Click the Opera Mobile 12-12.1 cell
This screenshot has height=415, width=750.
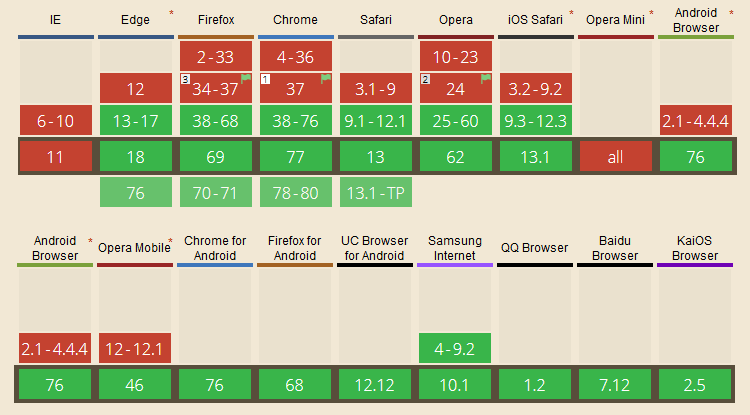click(x=136, y=349)
